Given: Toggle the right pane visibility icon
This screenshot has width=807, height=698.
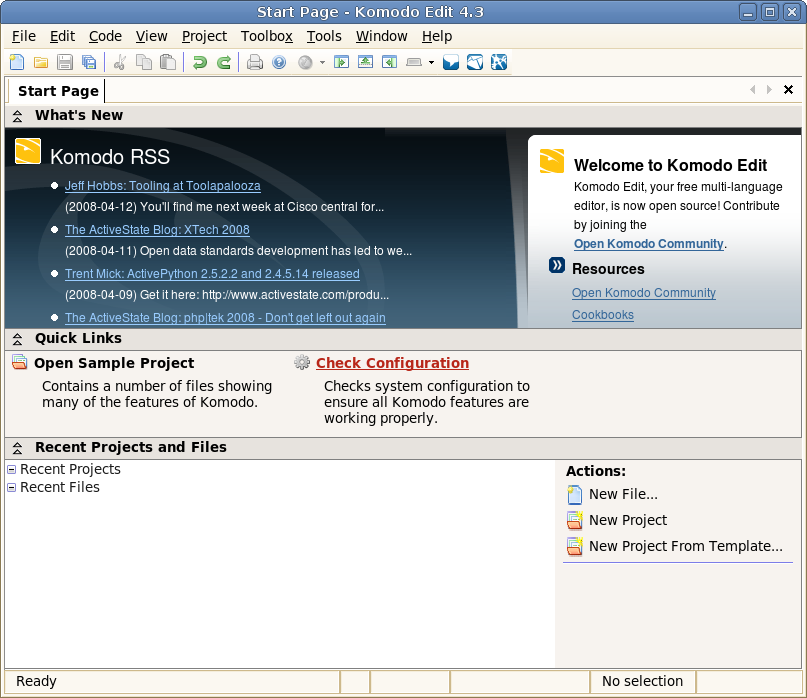Looking at the screenshot, I should coord(390,62).
